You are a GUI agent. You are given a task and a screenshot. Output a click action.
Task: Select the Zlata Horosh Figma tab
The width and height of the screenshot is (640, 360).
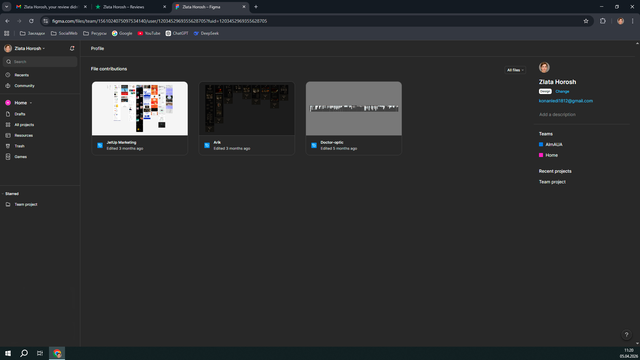pyautogui.click(x=206, y=7)
